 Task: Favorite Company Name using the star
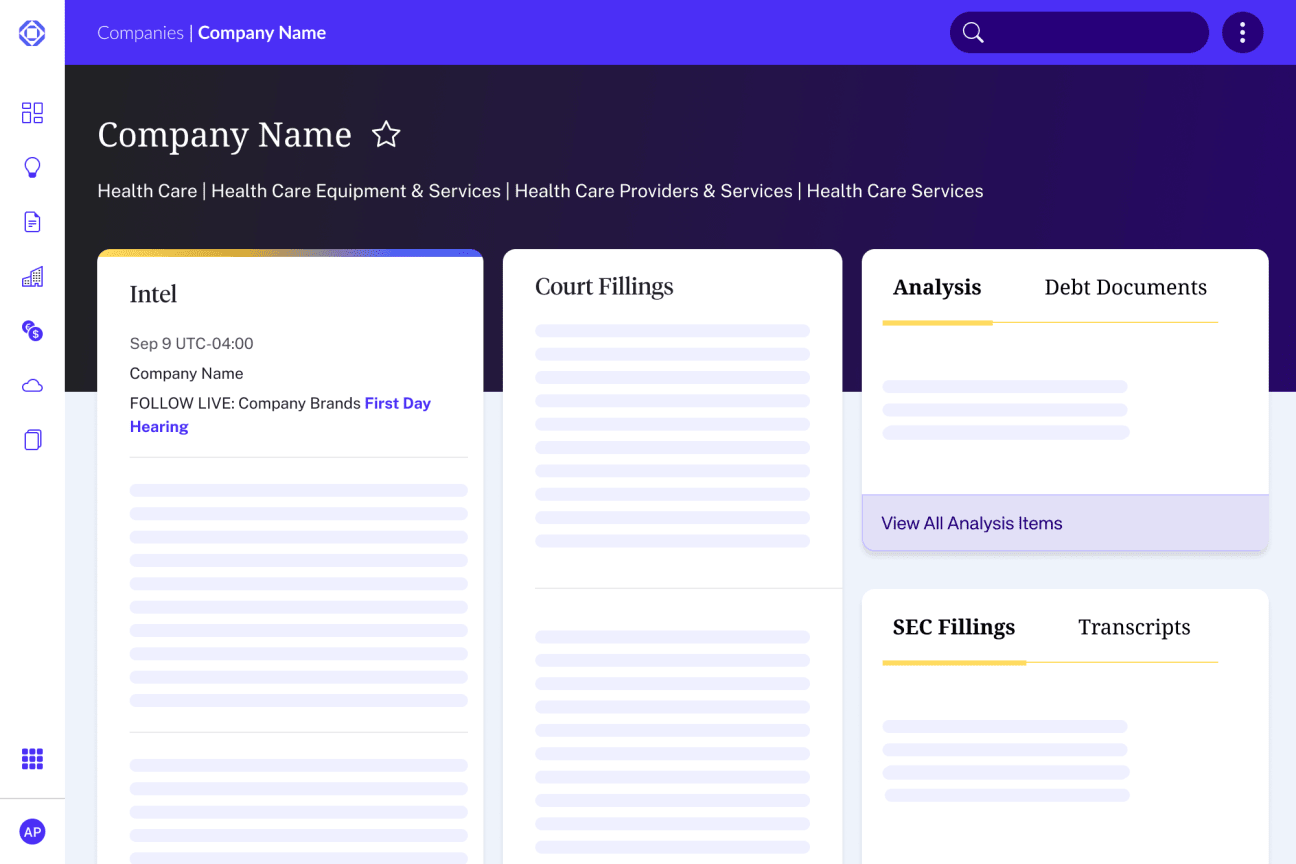pyautogui.click(x=386, y=134)
